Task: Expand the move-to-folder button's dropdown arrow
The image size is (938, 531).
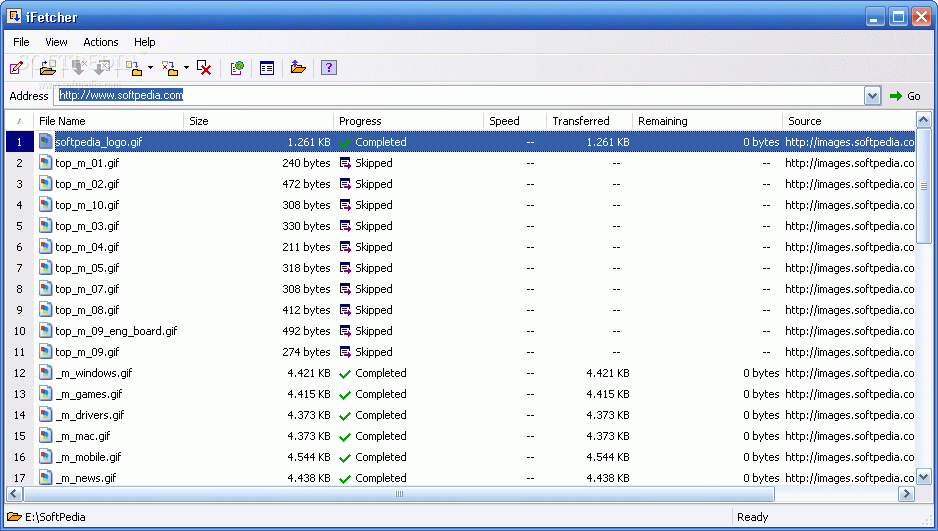Action: pos(186,68)
